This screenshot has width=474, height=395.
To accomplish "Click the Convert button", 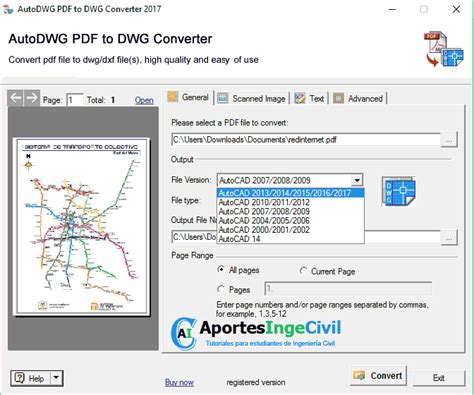I will pyautogui.click(x=378, y=376).
